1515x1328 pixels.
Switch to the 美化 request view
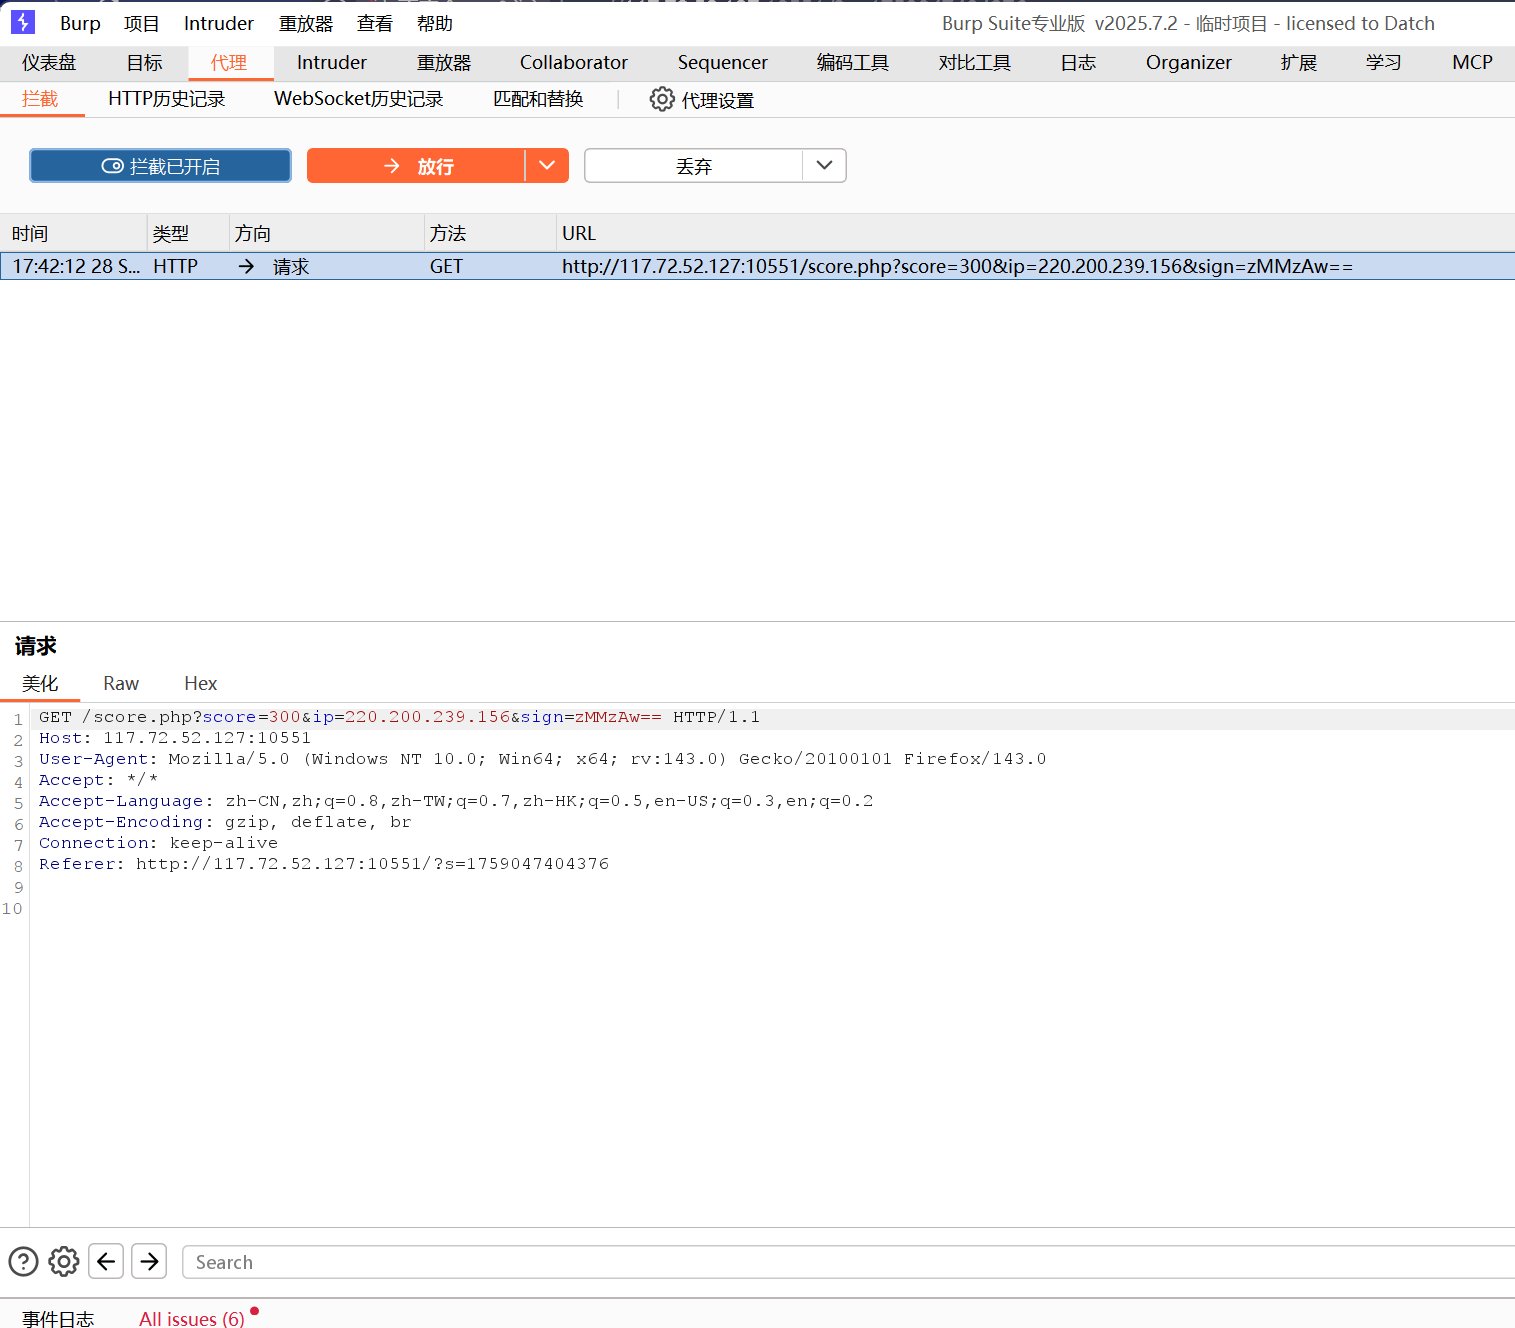coord(40,683)
